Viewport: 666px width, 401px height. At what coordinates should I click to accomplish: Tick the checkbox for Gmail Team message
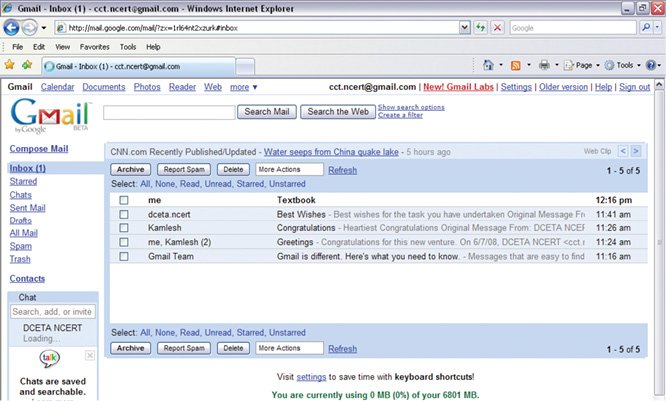tap(124, 257)
